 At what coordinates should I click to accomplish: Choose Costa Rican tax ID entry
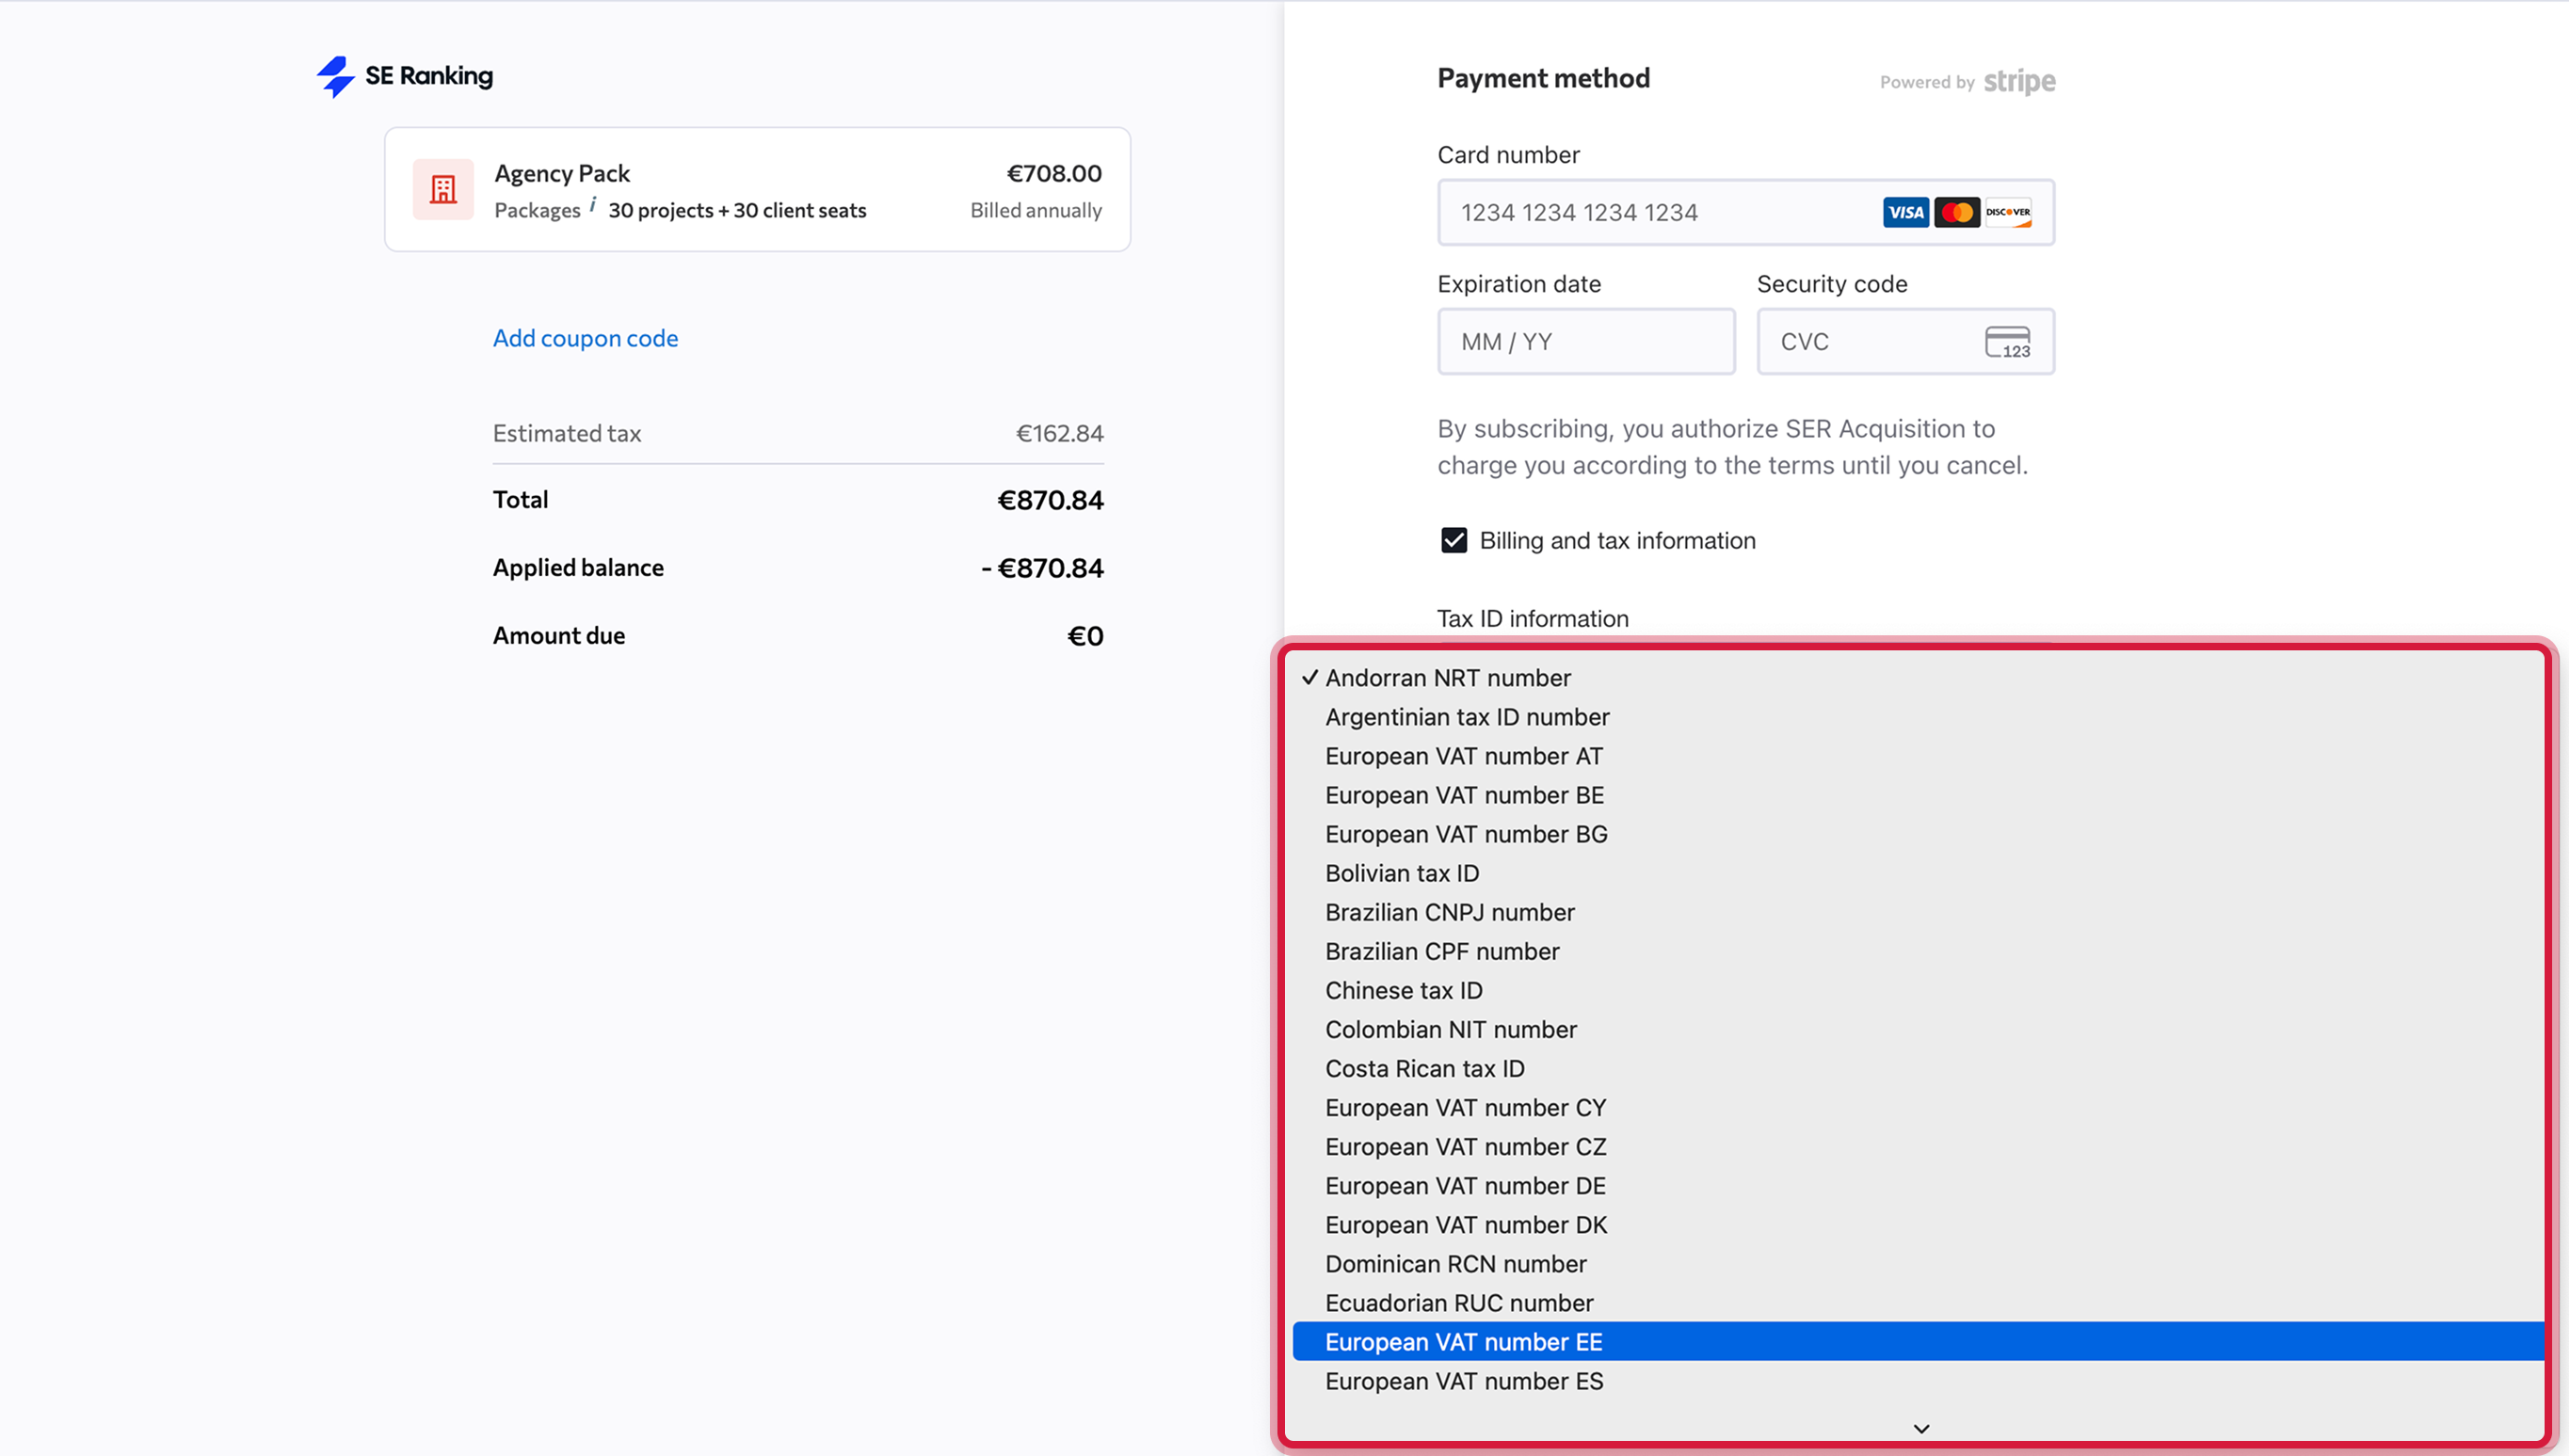[x=1424, y=1068]
